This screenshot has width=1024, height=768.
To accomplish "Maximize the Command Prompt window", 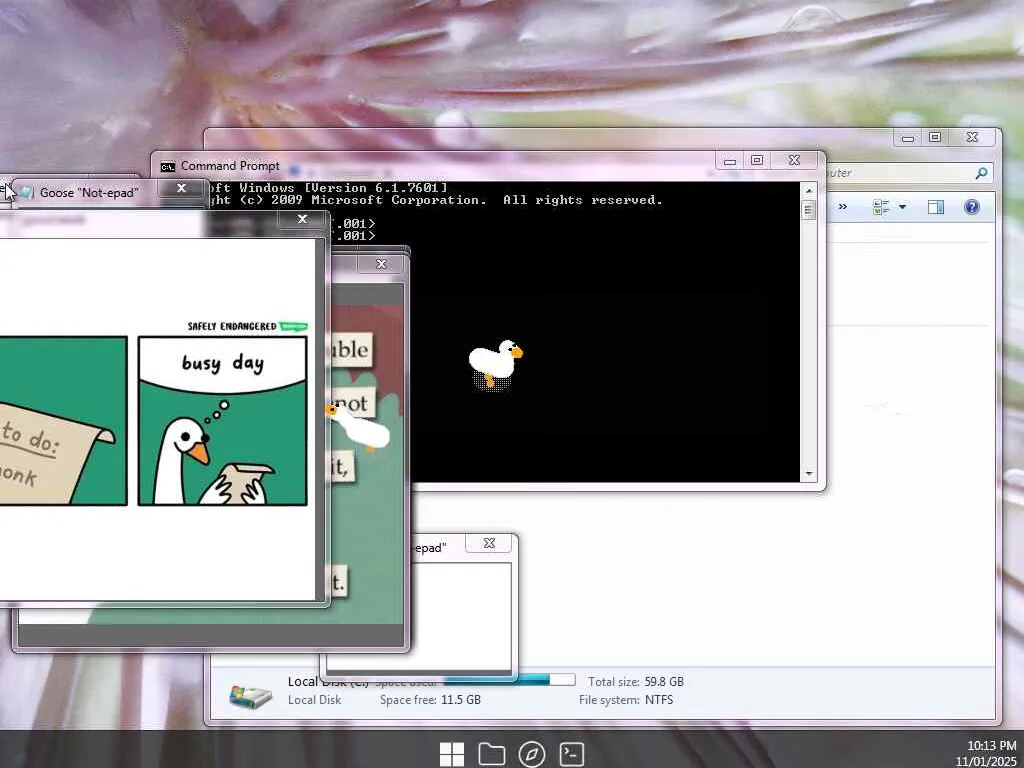I will (x=757, y=160).
